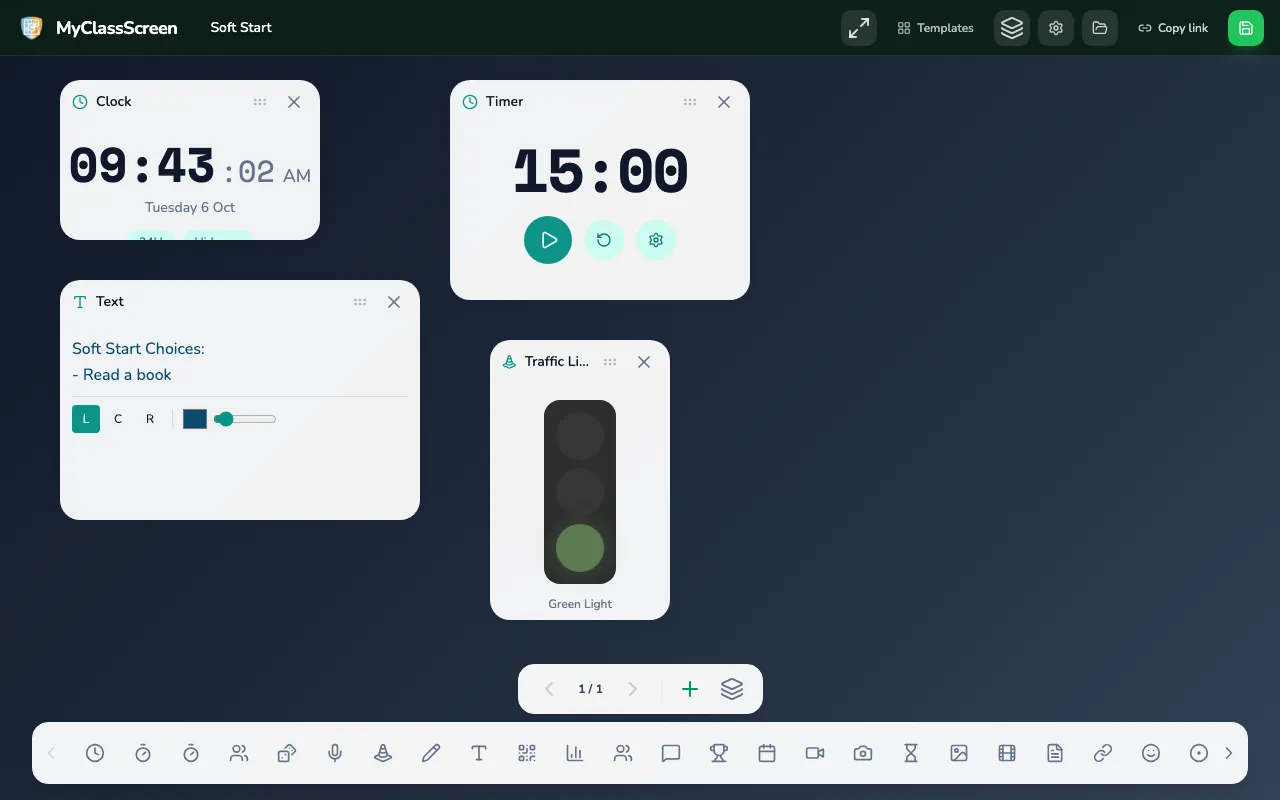The image size is (1280, 800).
Task: Open the header settings gear
Action: tap(1056, 28)
